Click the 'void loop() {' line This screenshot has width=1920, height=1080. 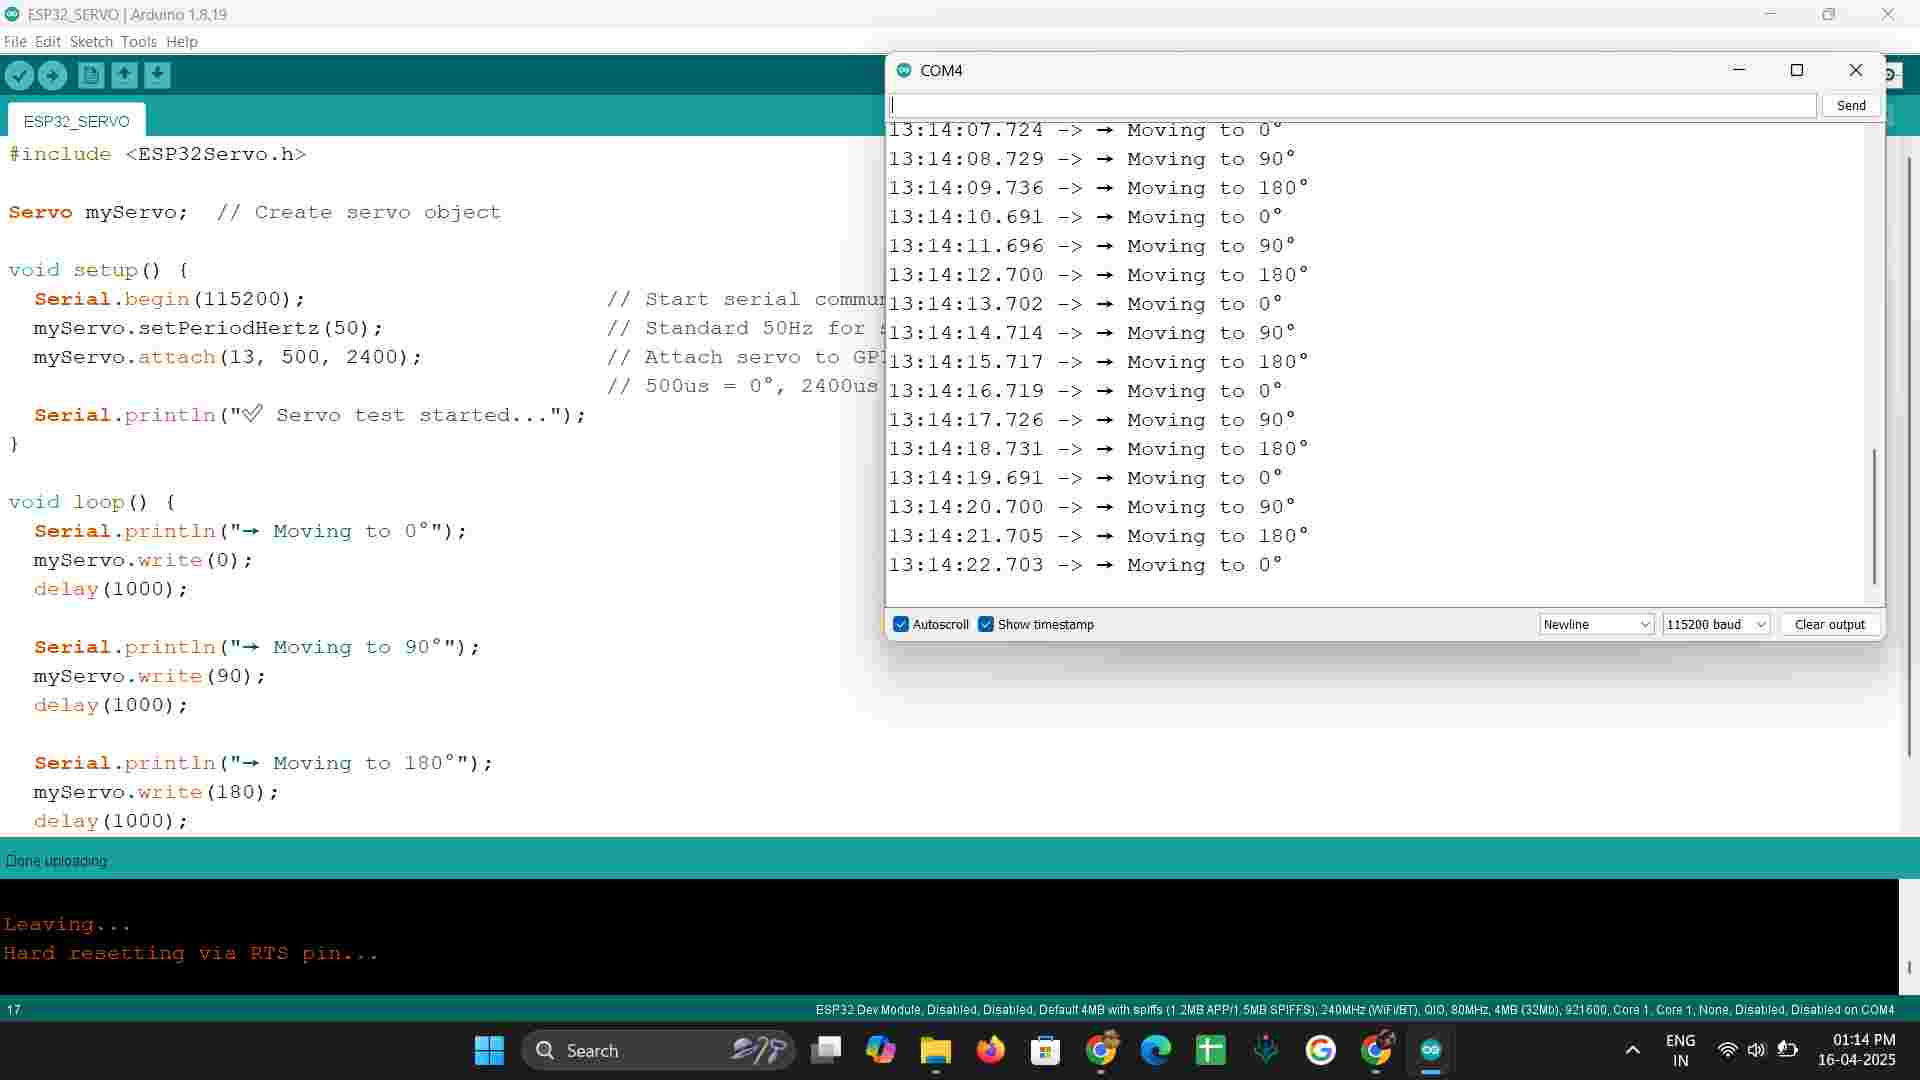click(92, 502)
